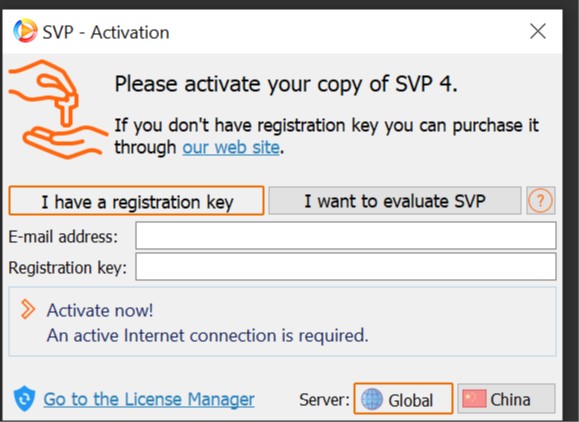Image resolution: width=579 pixels, height=422 pixels.
Task: Open the 'our web site' link
Action: [x=231, y=148]
